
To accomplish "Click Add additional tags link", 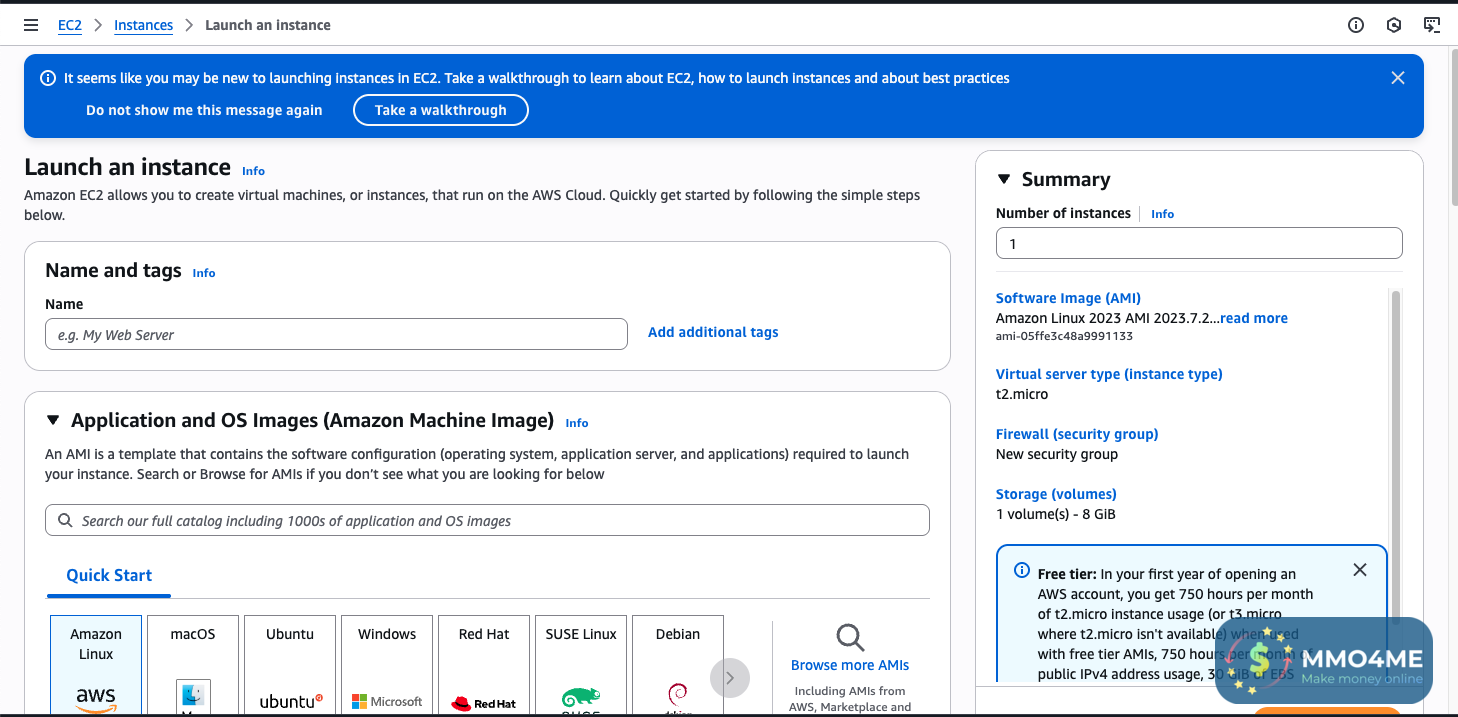I will [x=713, y=332].
